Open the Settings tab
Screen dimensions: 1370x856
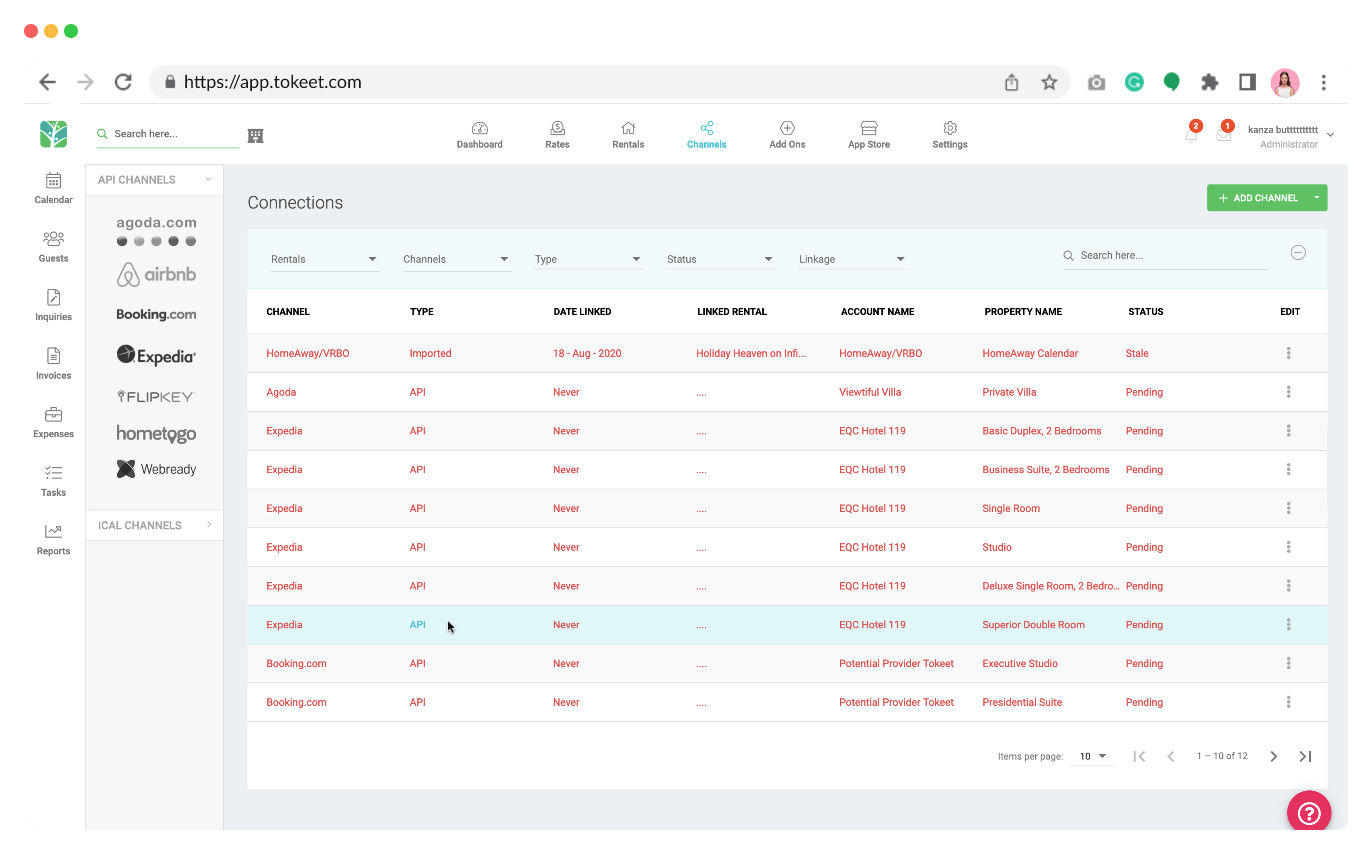tap(950, 135)
